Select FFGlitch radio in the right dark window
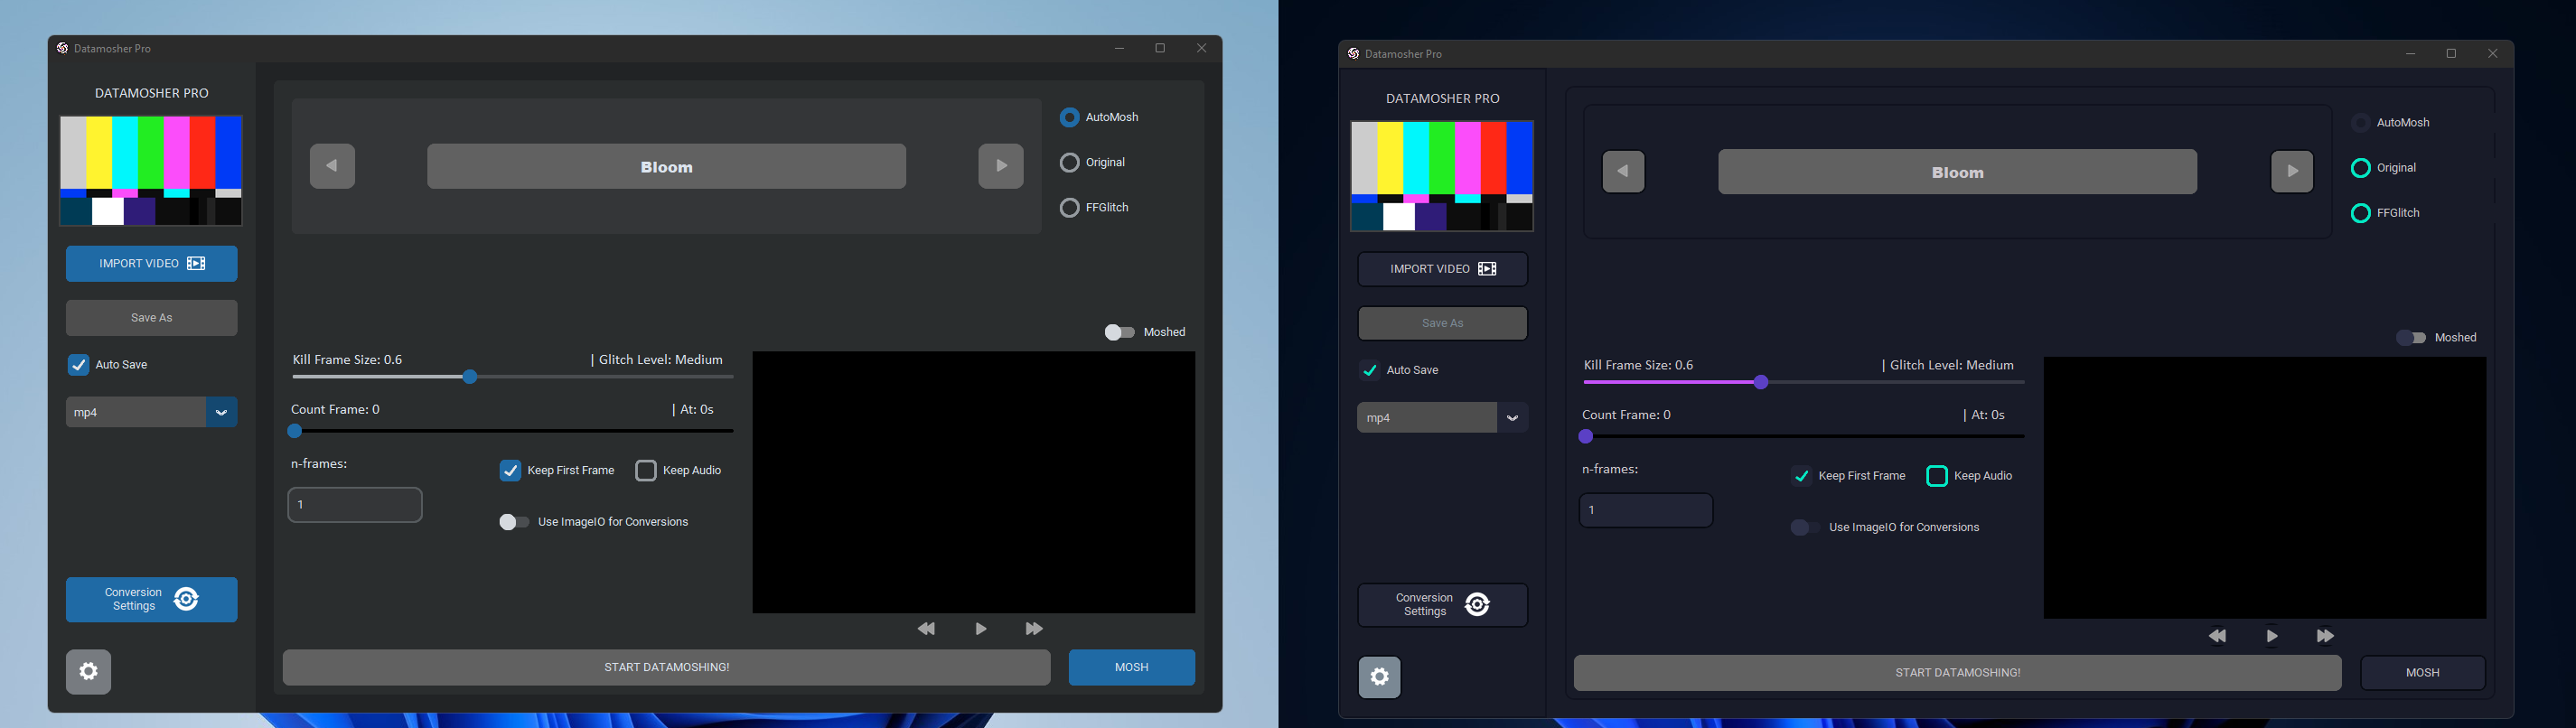The image size is (2576, 728). (2361, 213)
